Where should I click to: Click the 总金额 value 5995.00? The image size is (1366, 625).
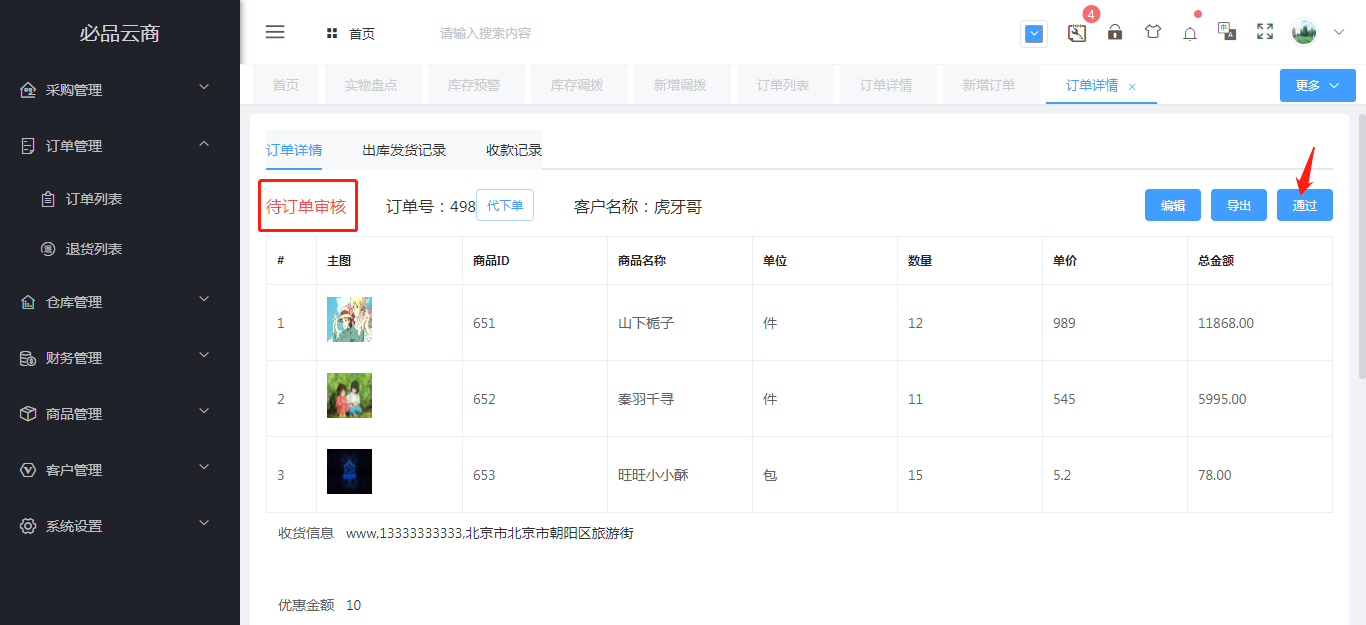(1222, 399)
